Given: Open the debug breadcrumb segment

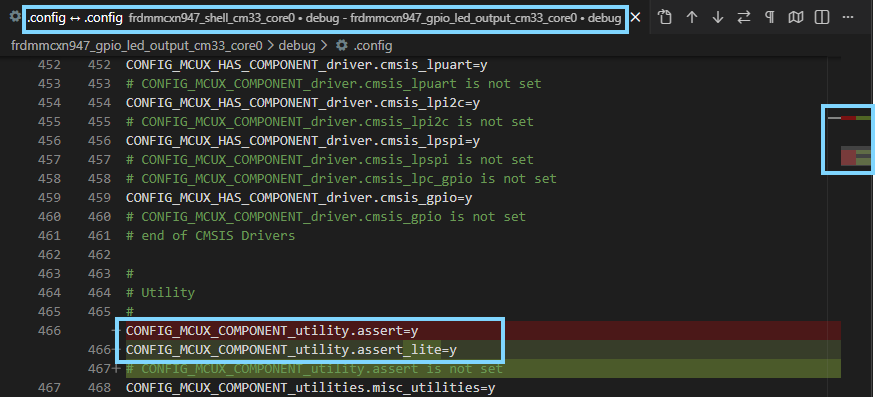Looking at the screenshot, I should [296, 45].
